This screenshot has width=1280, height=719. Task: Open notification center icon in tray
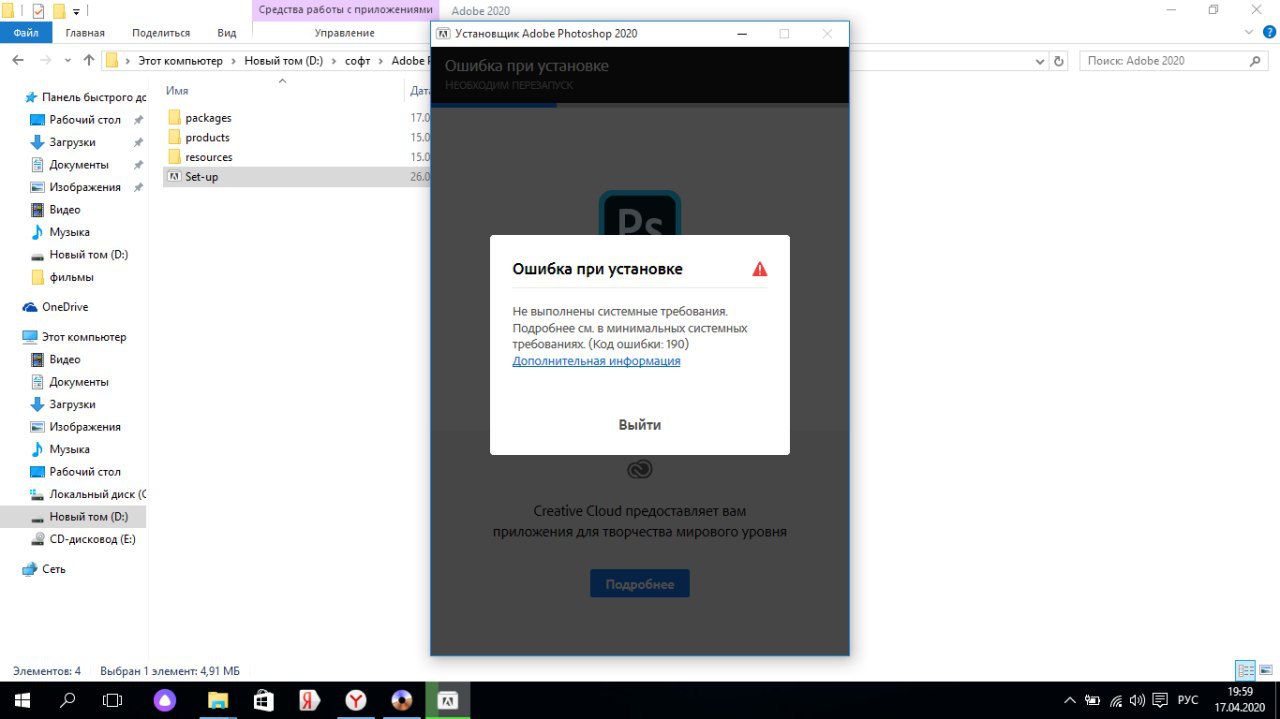1161,700
